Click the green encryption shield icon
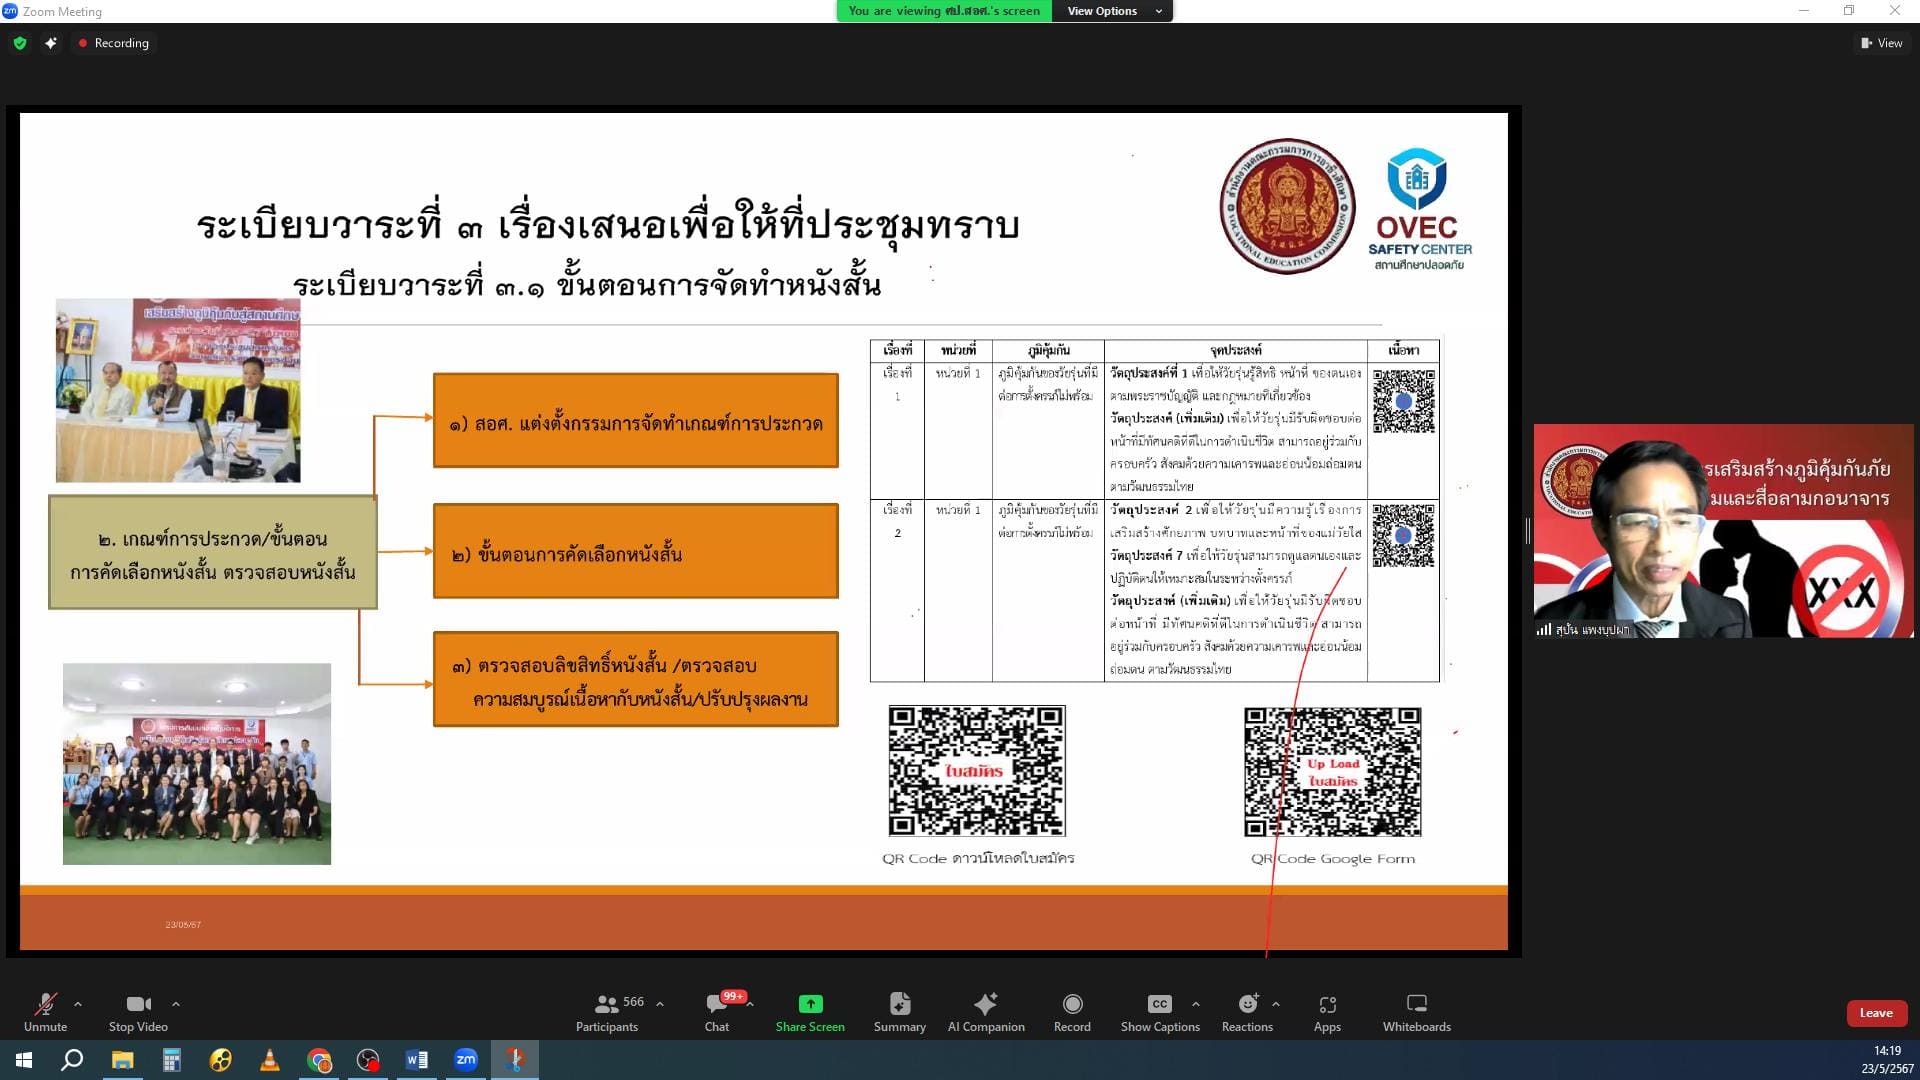 19,43
